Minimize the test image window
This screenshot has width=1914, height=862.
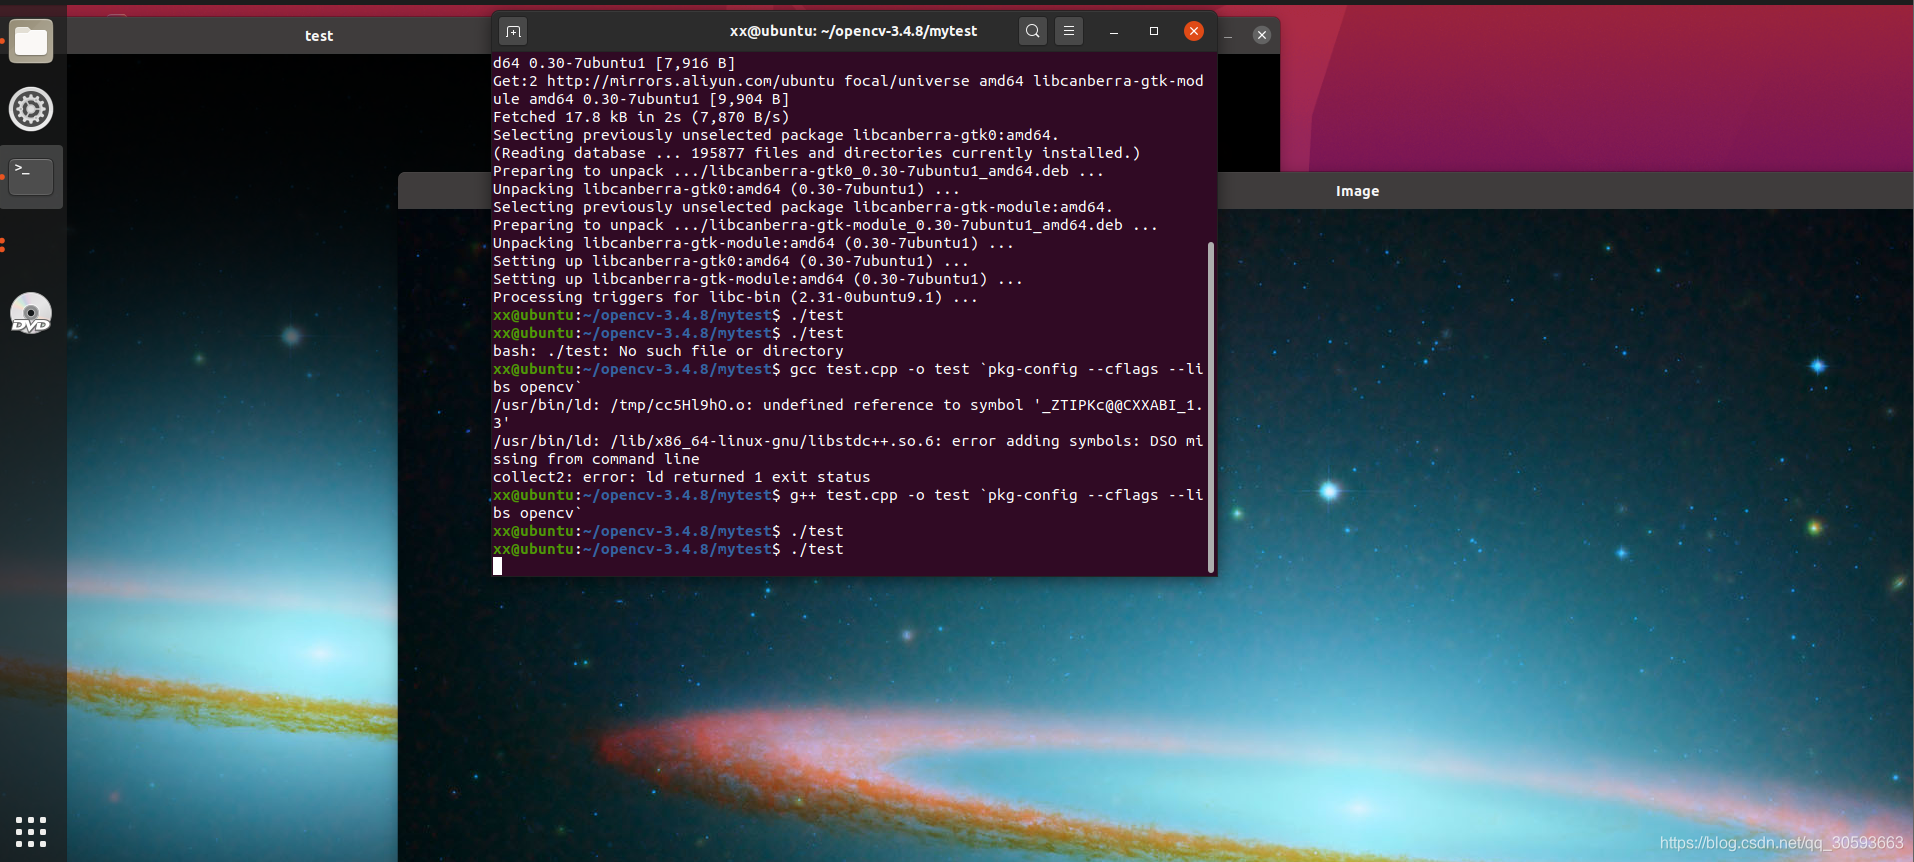click(1229, 35)
